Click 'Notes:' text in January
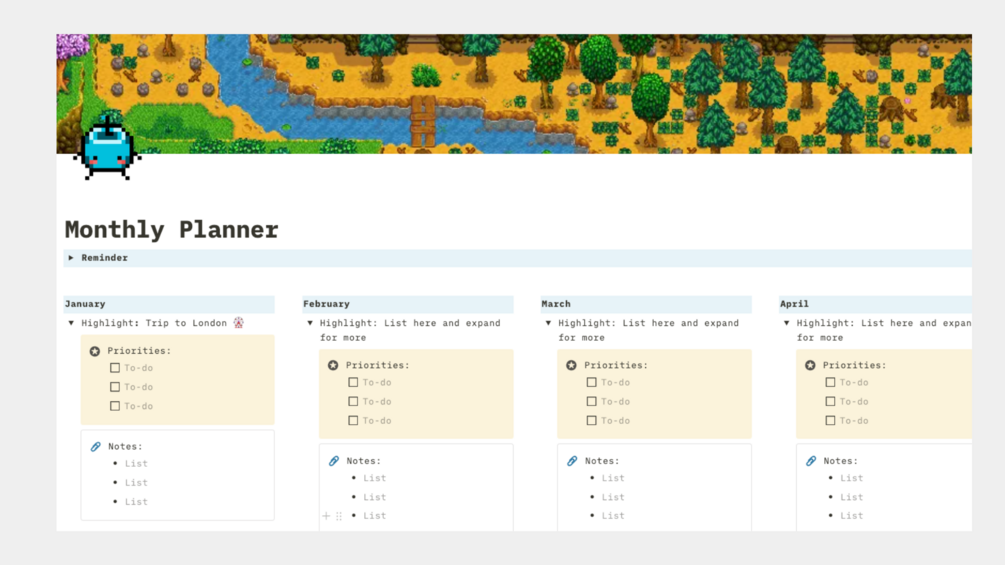This screenshot has height=565, width=1005. 125,446
